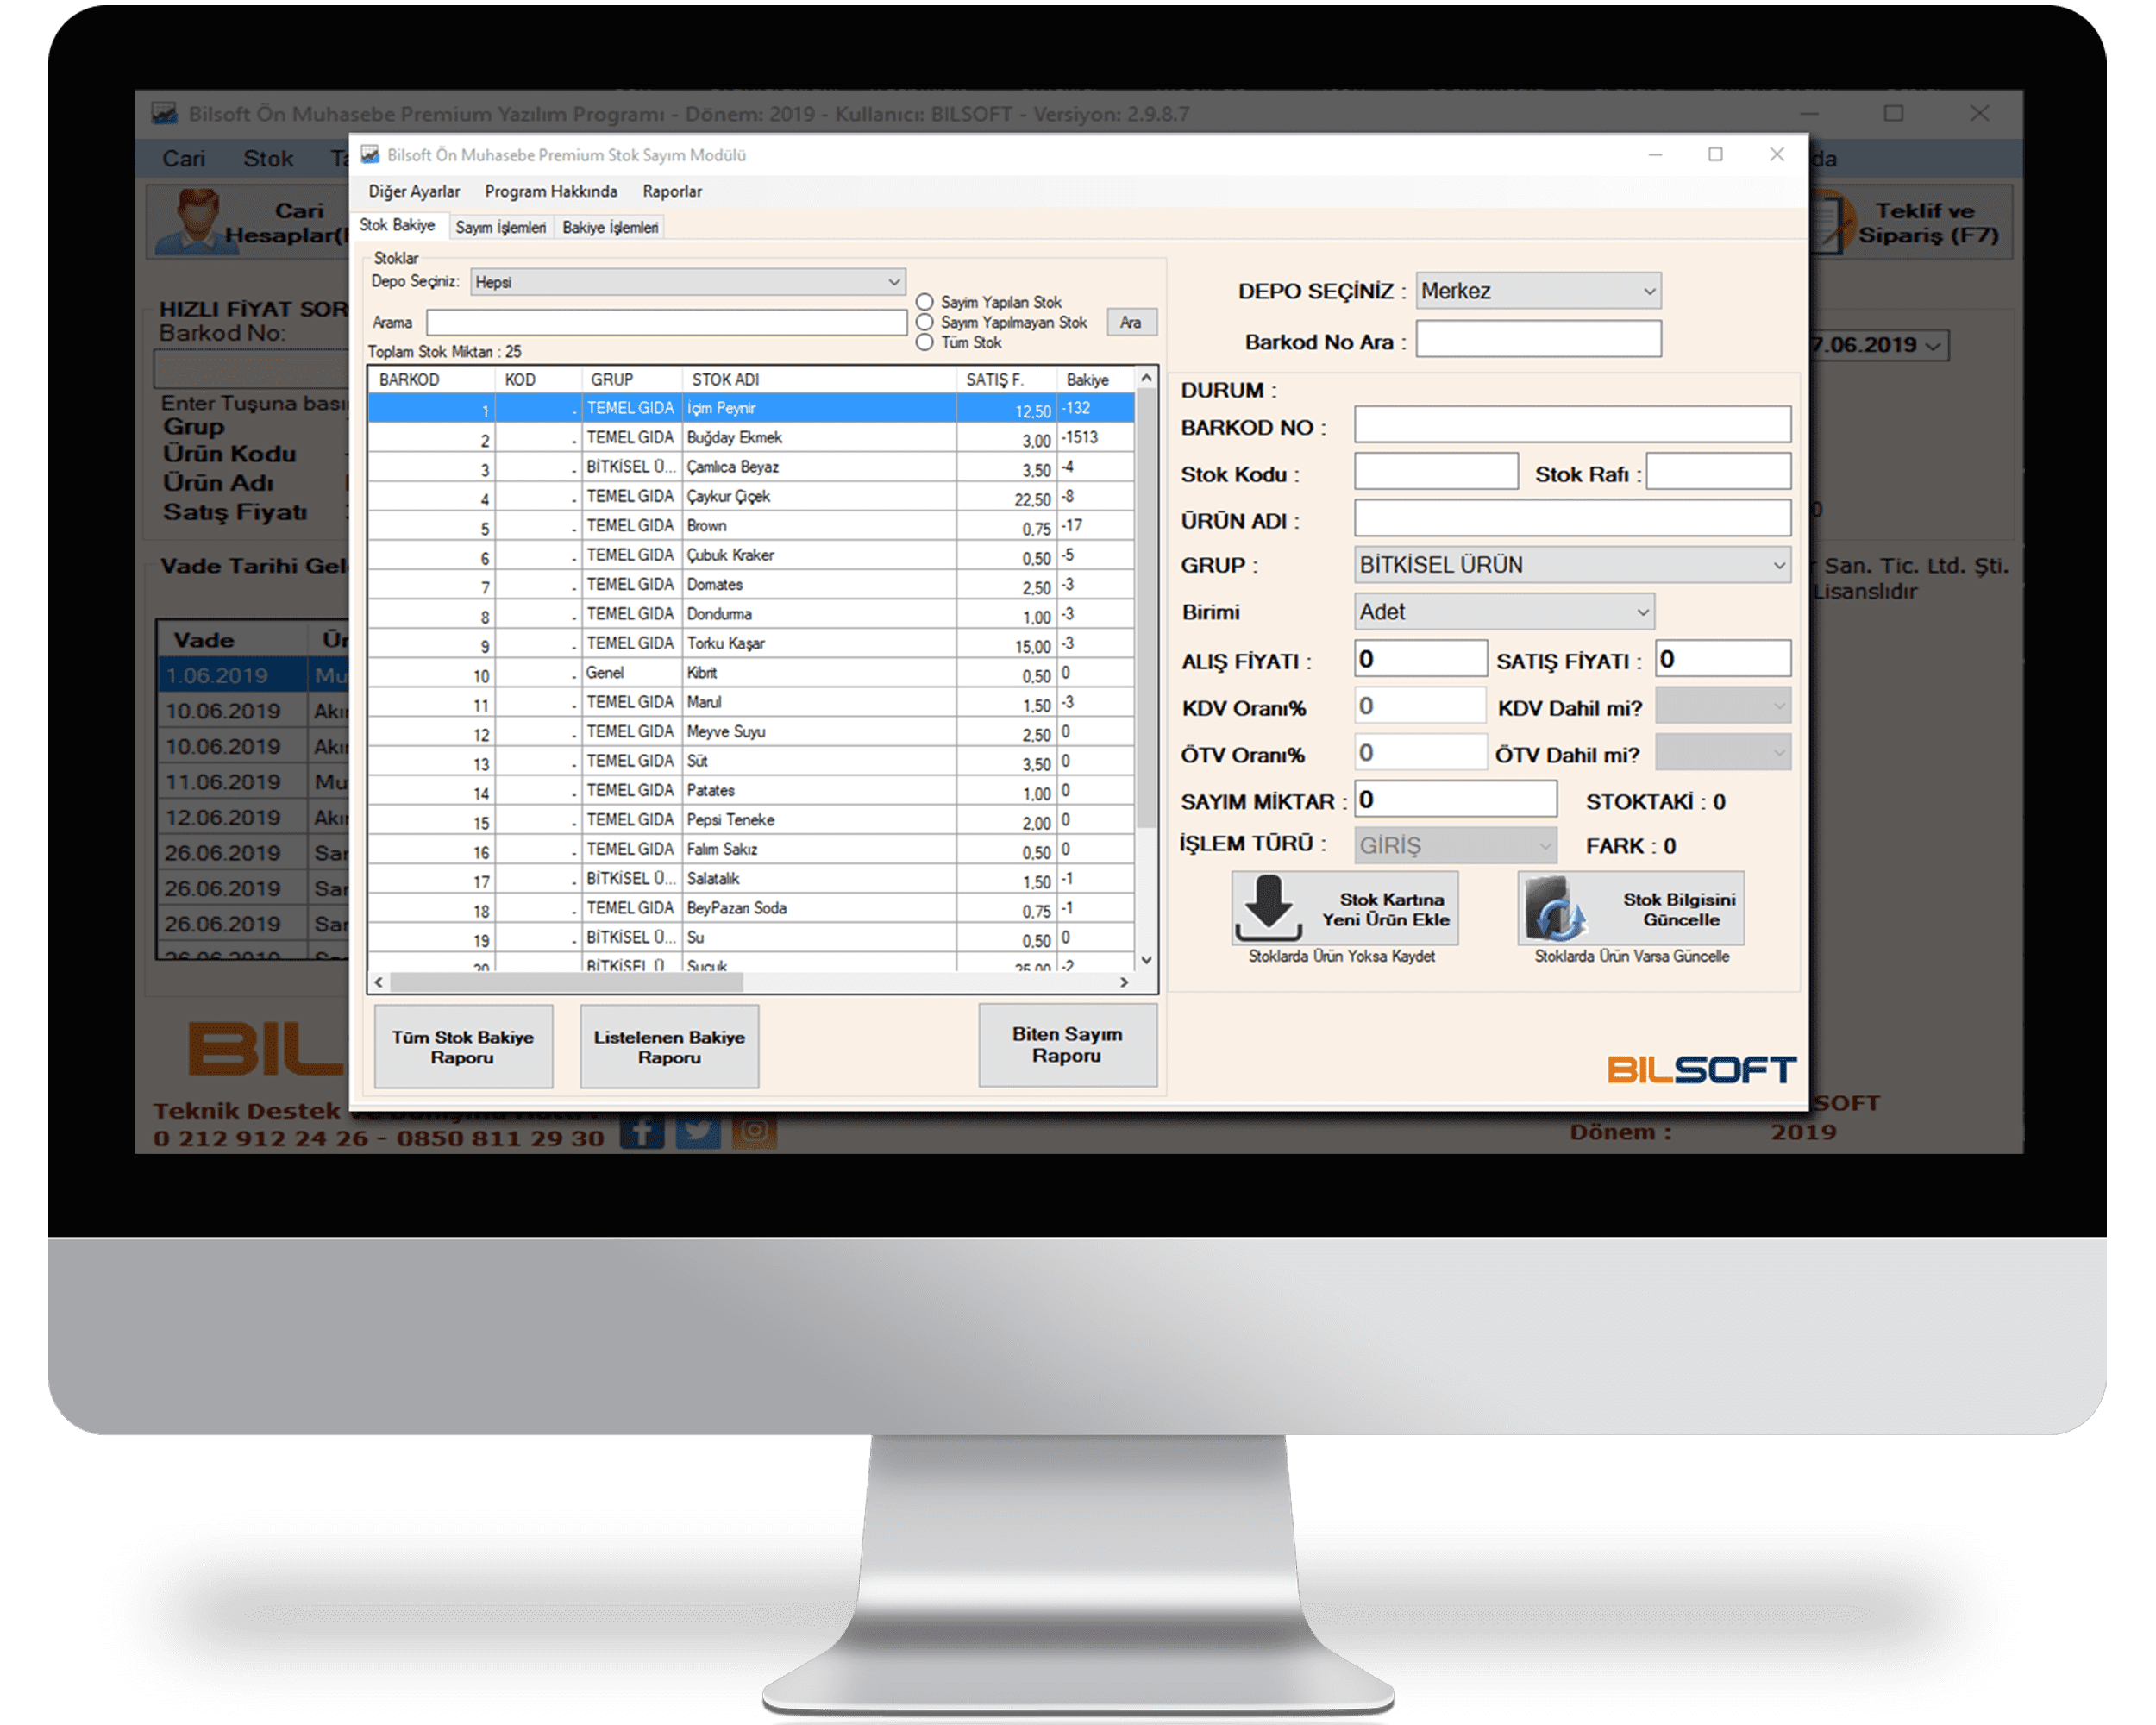Image resolution: width=2156 pixels, height=1725 pixels.
Task: Click the ALIŞ FİYATI input field
Action: coord(1420,659)
